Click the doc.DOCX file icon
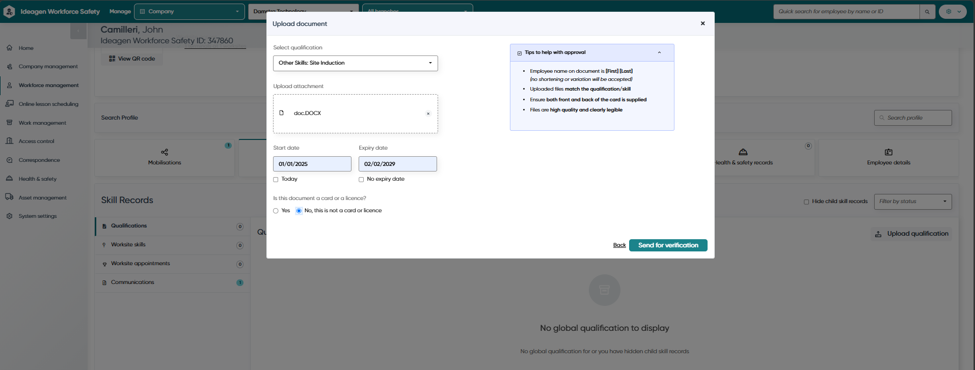This screenshot has height=370, width=975. point(281,113)
